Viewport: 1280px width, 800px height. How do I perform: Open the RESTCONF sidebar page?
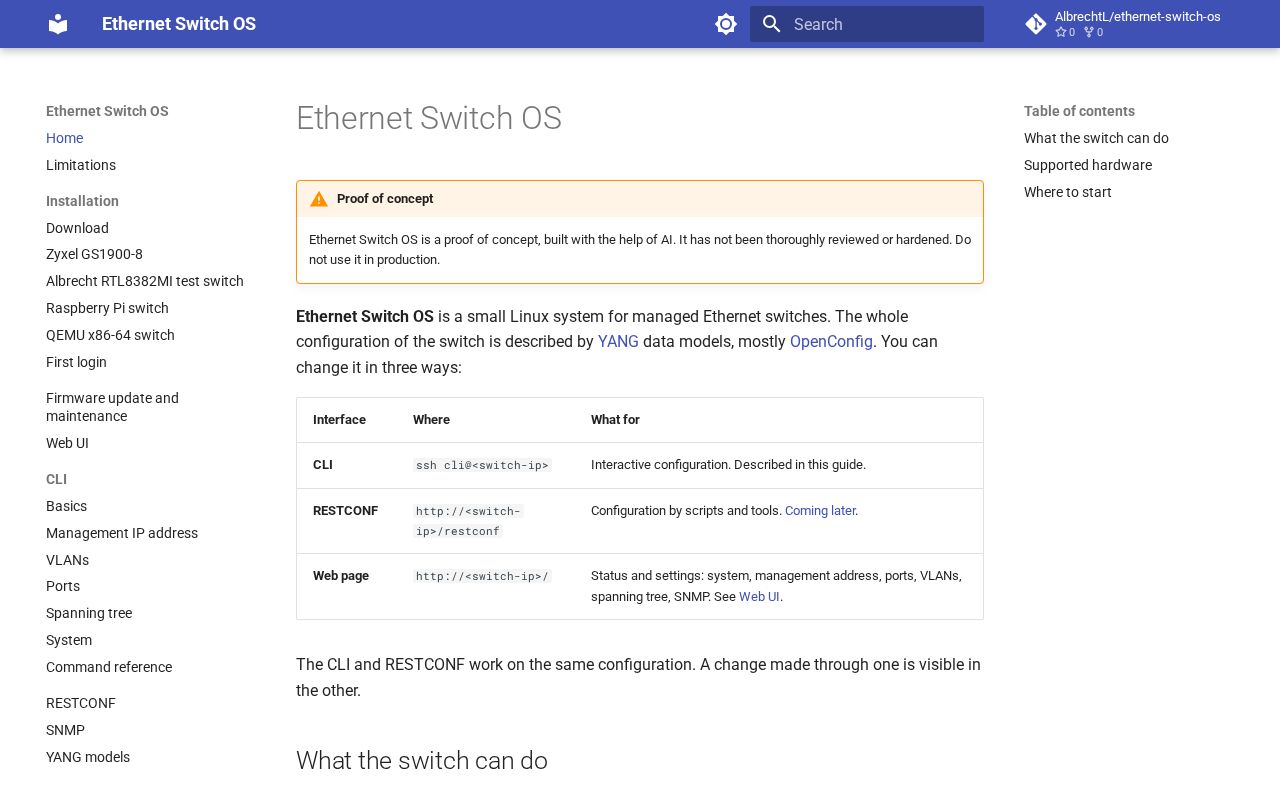tap(81, 703)
